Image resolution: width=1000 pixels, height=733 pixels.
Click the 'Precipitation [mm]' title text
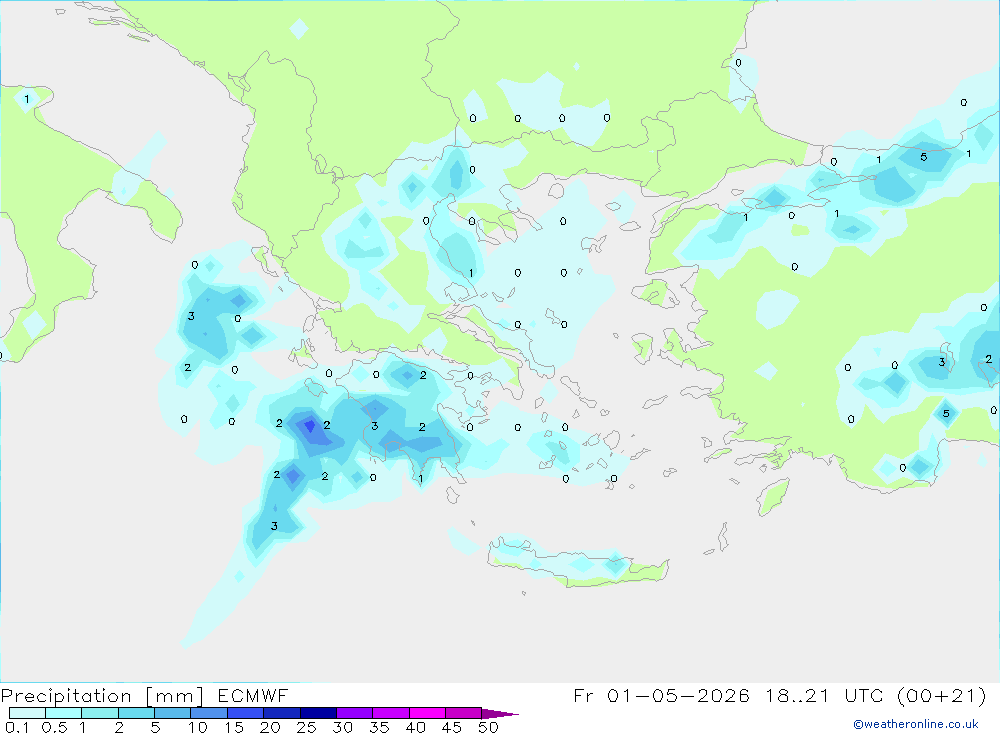pos(102,696)
